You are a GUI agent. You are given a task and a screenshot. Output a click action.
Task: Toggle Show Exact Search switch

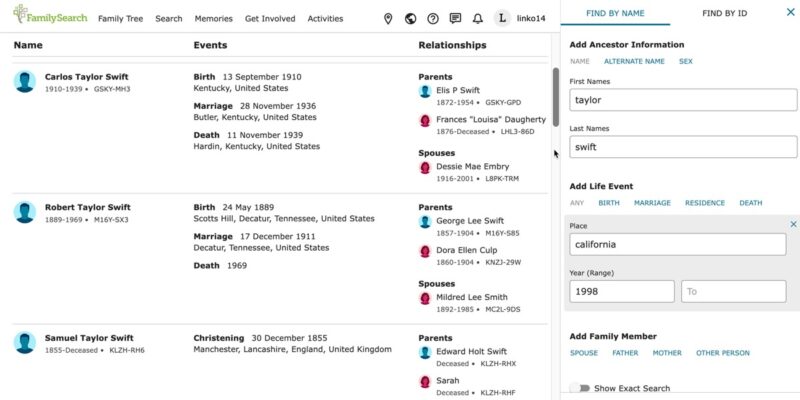point(579,388)
